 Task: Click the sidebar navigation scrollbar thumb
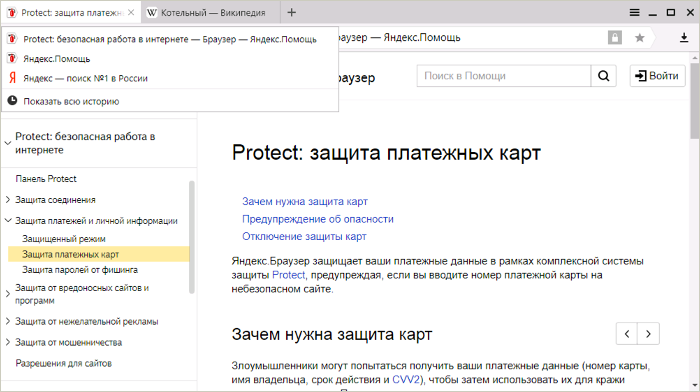192,237
